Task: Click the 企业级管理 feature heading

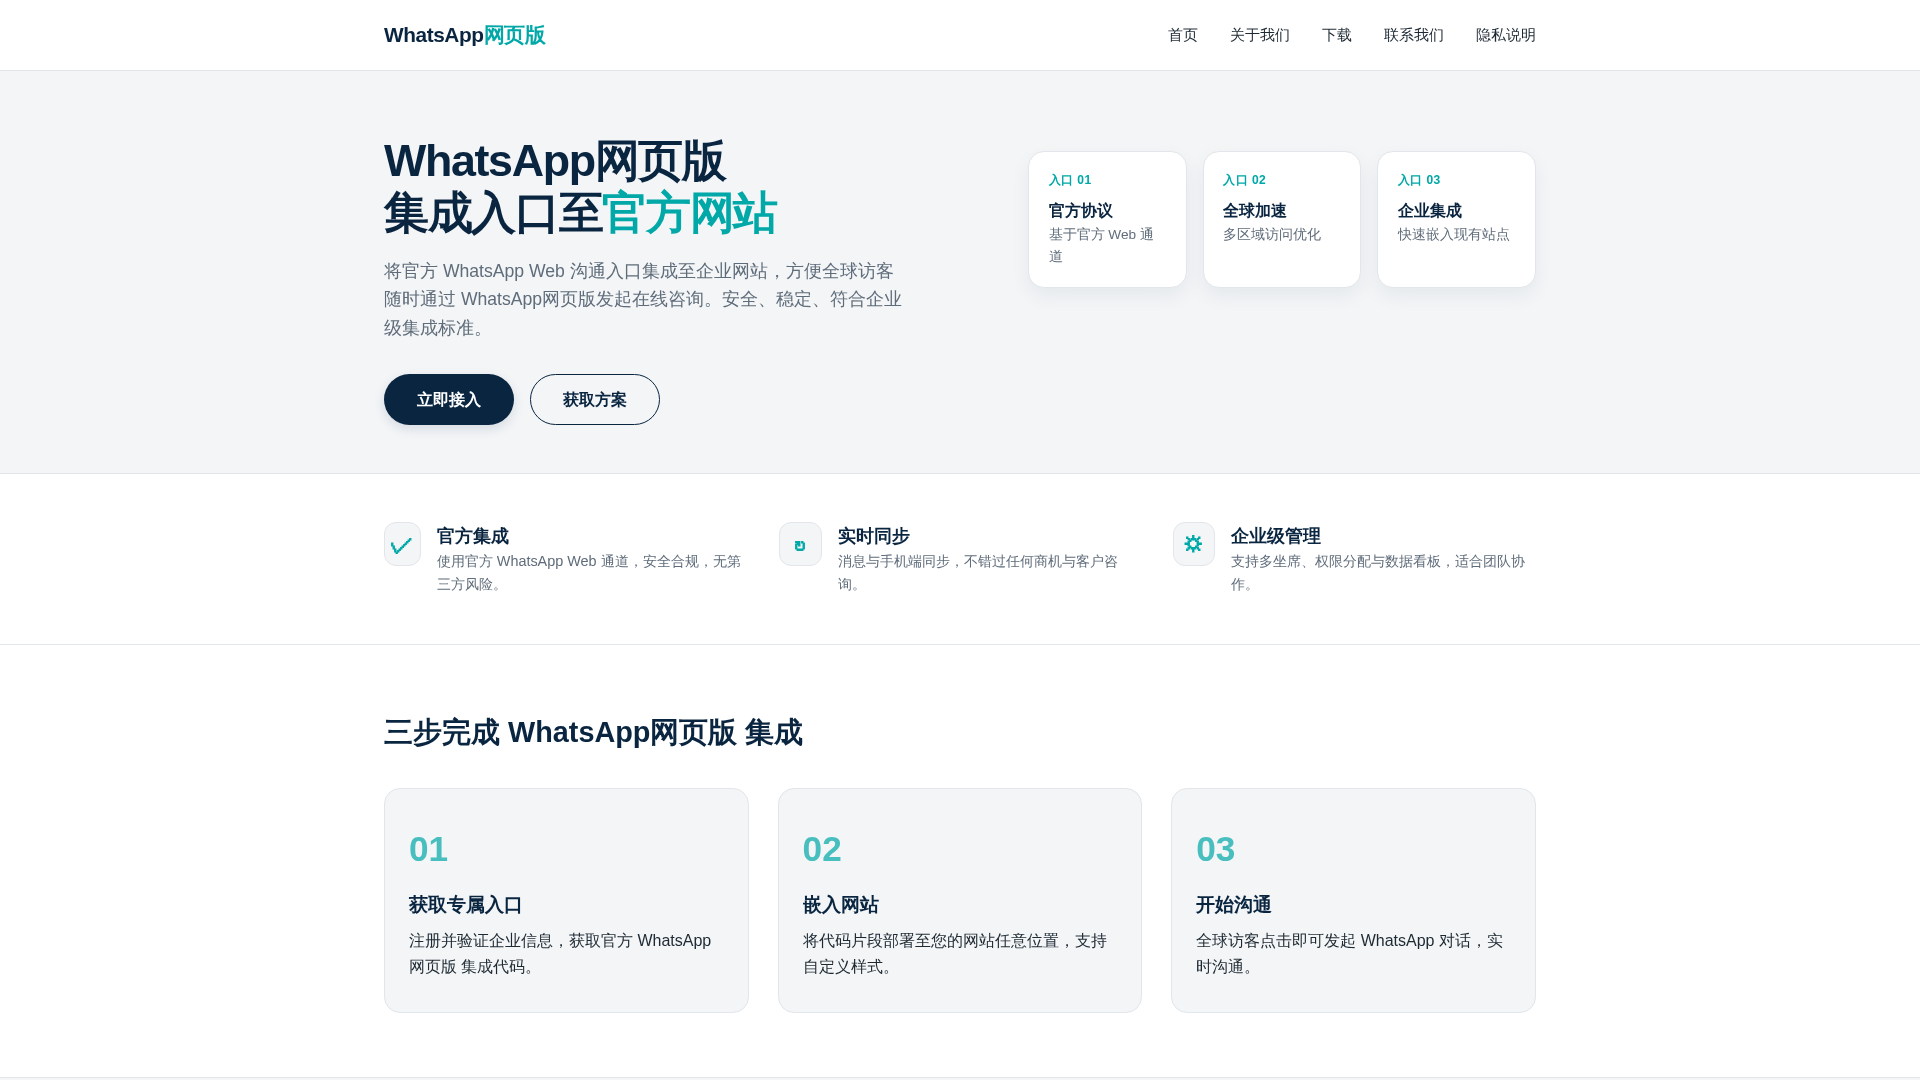Action: tap(1276, 536)
